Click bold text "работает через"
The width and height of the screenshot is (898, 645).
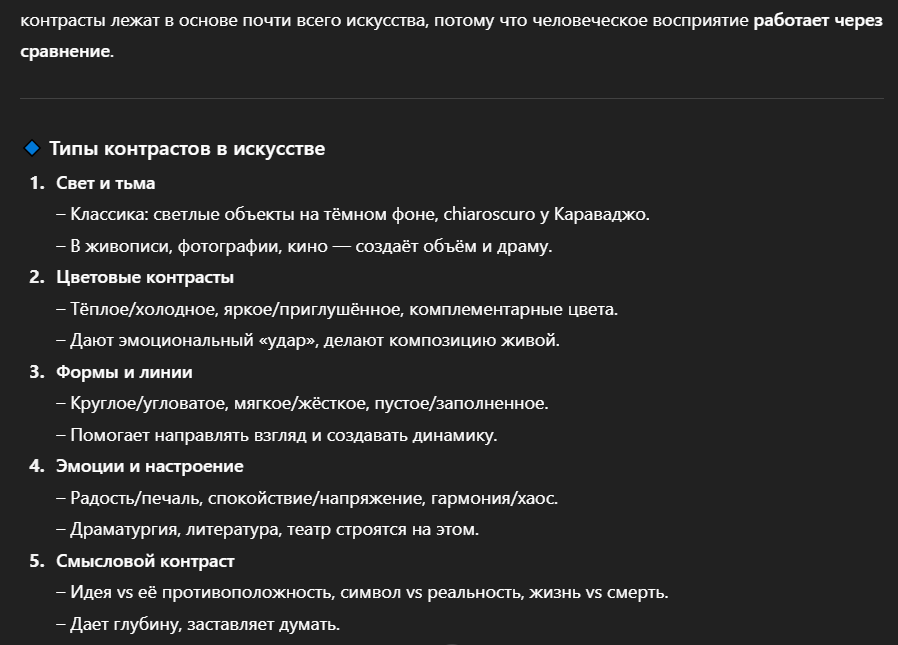[818, 21]
